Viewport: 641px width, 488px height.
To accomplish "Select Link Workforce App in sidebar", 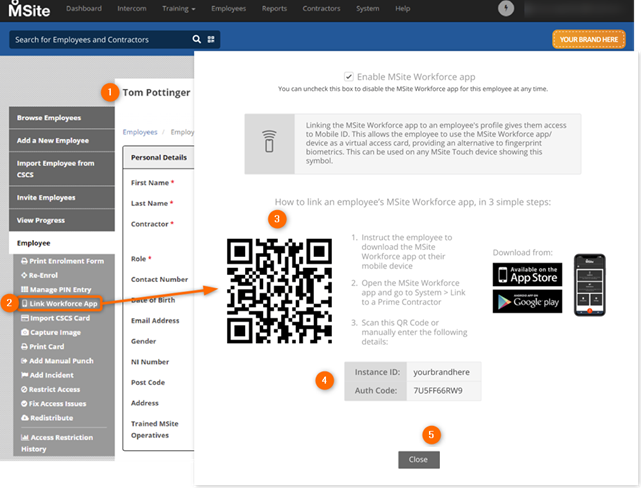I will pyautogui.click(x=61, y=303).
